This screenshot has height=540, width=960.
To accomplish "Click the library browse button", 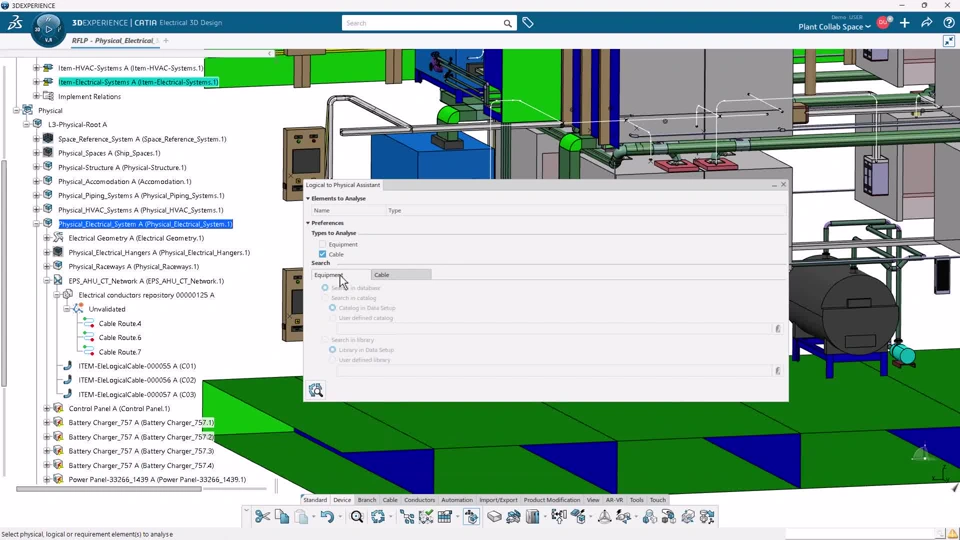I will pyautogui.click(x=778, y=370).
